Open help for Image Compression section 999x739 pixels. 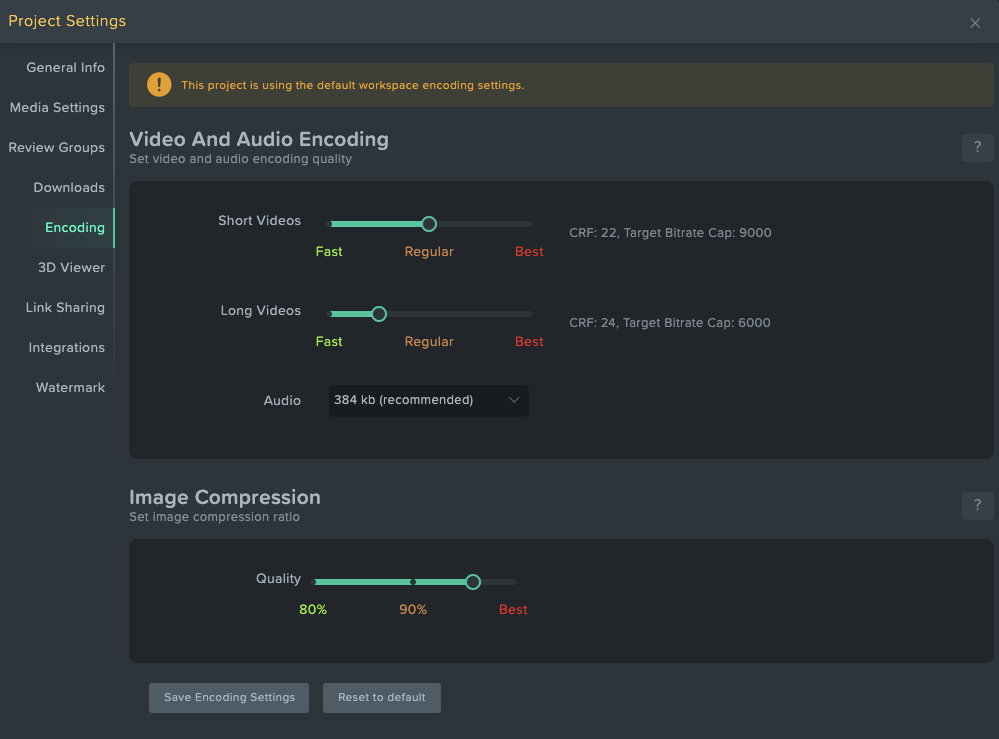977,506
